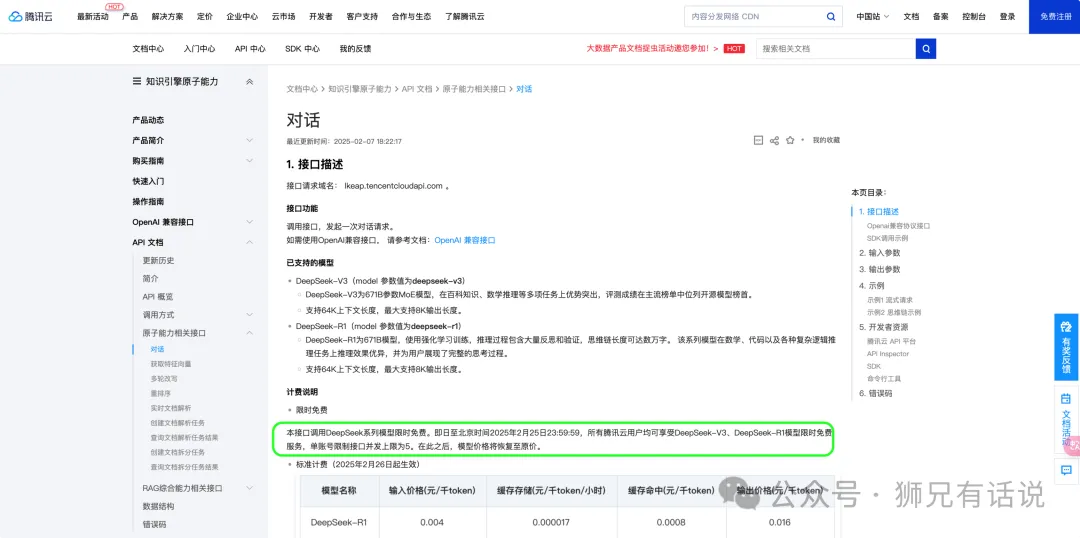Open the 定价 top menu
Screen dimensions: 1080x538
click(x=204, y=17)
